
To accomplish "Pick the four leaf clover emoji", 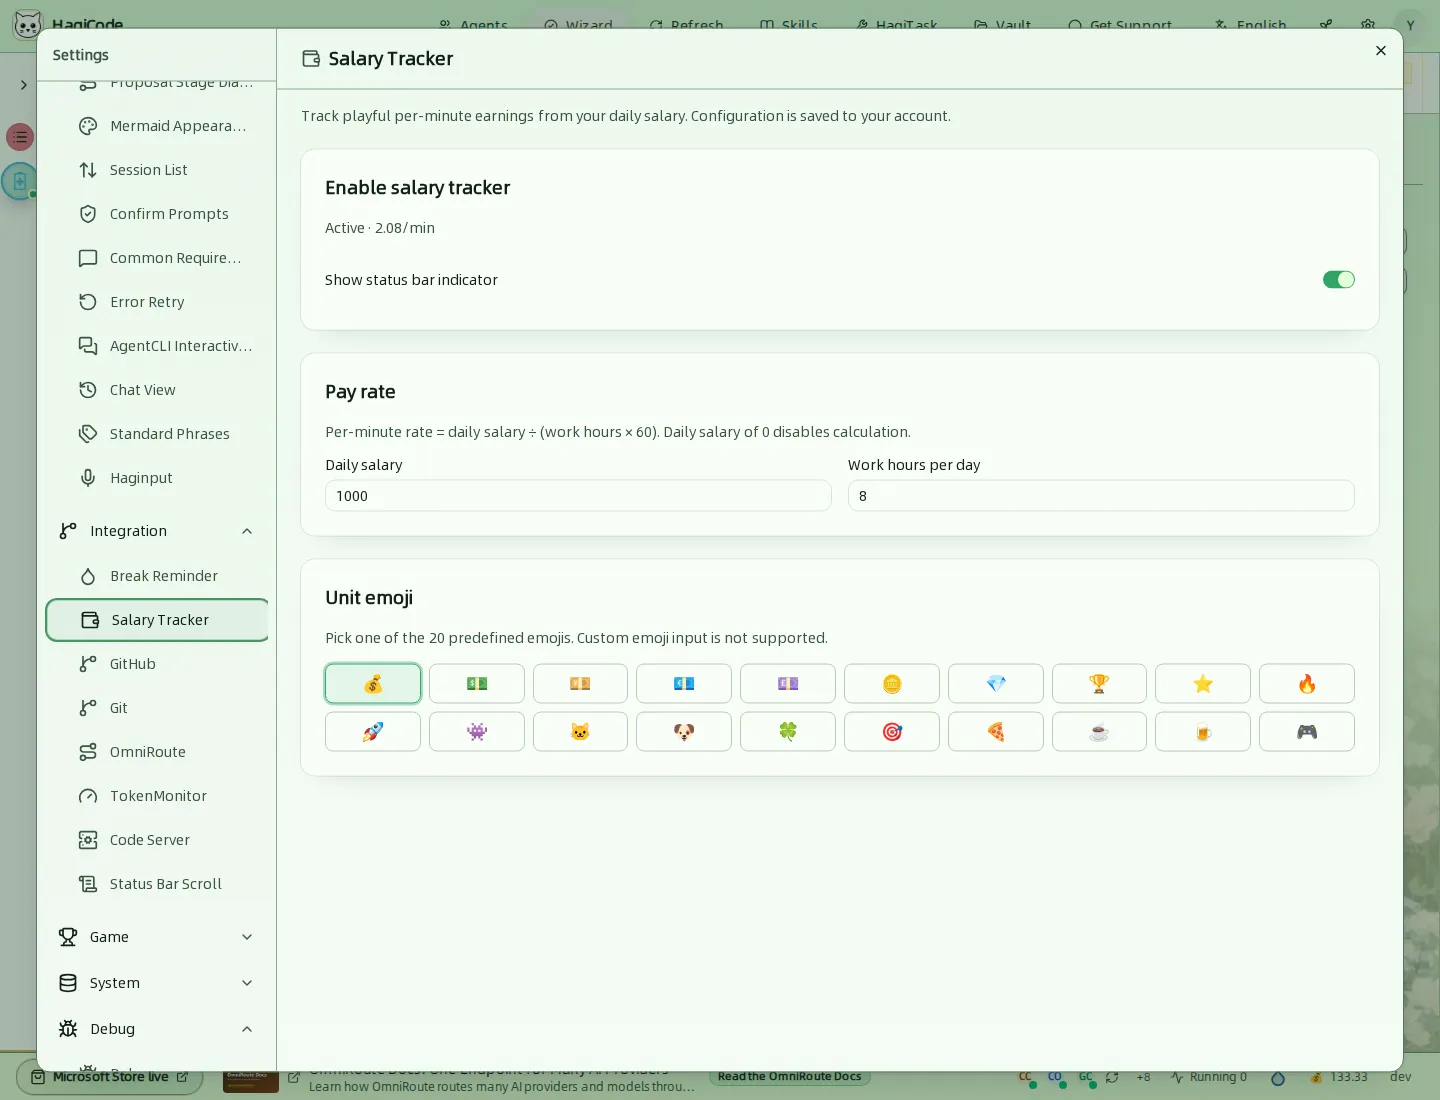I will click(788, 732).
